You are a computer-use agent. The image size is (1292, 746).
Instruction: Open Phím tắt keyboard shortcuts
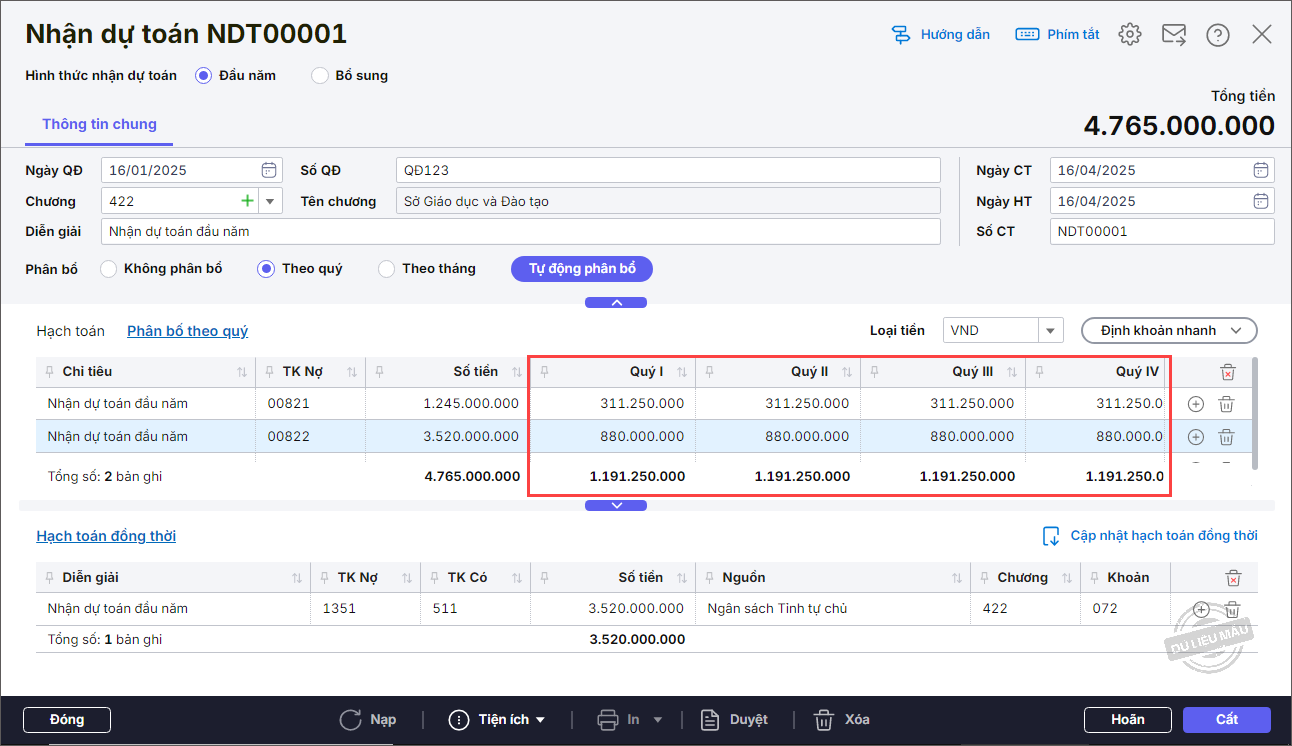coord(1057,34)
